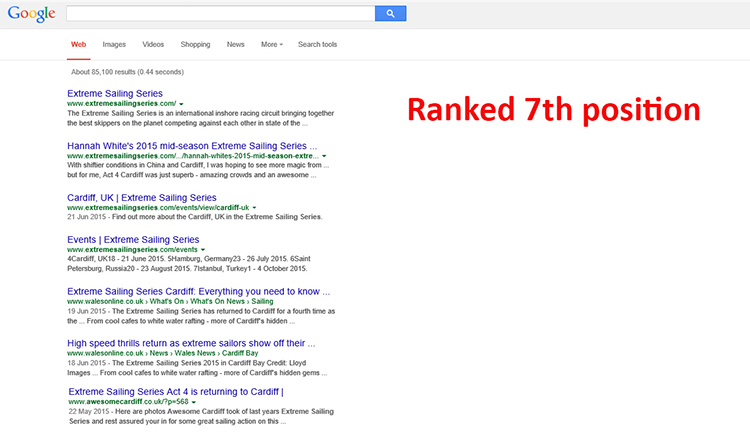This screenshot has width=750, height=436.
Task: Switch to the Videos tab
Action: coord(153,44)
